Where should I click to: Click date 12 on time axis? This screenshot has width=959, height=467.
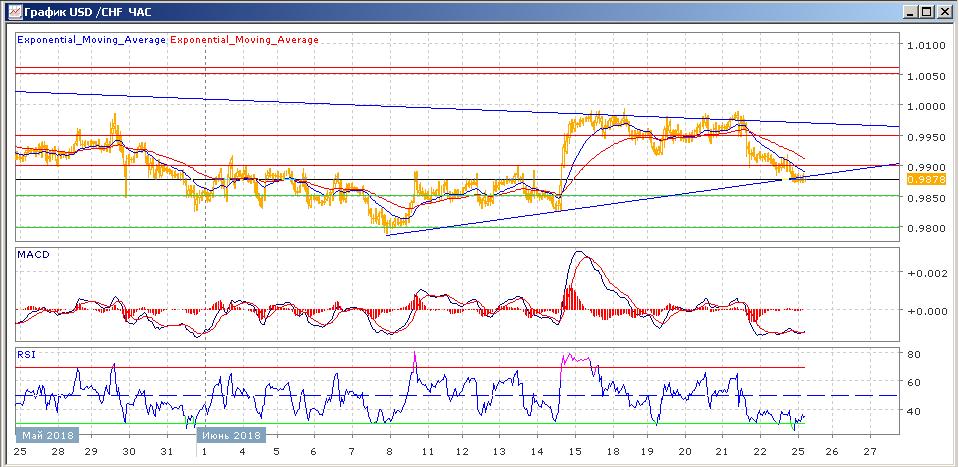462,452
